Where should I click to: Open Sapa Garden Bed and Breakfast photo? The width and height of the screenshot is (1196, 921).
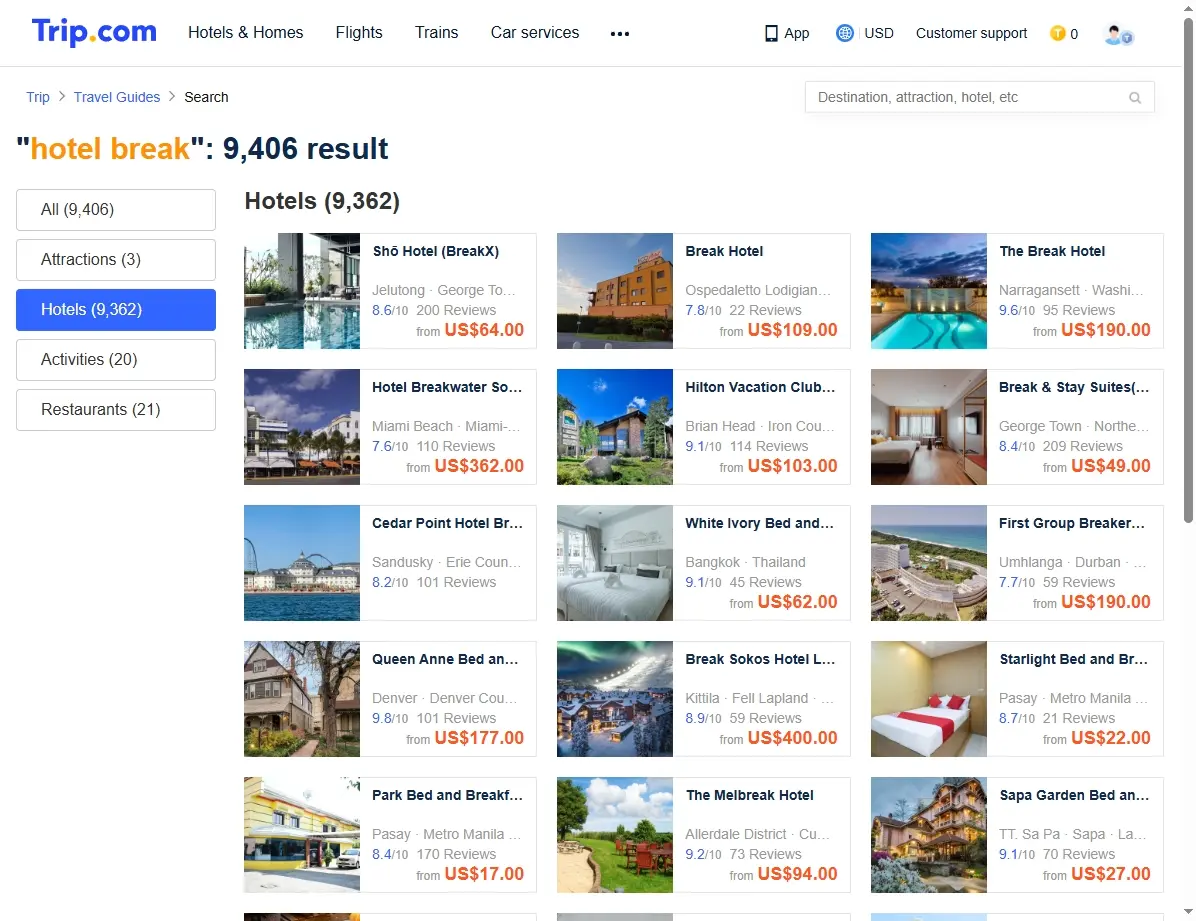pyautogui.click(x=929, y=835)
